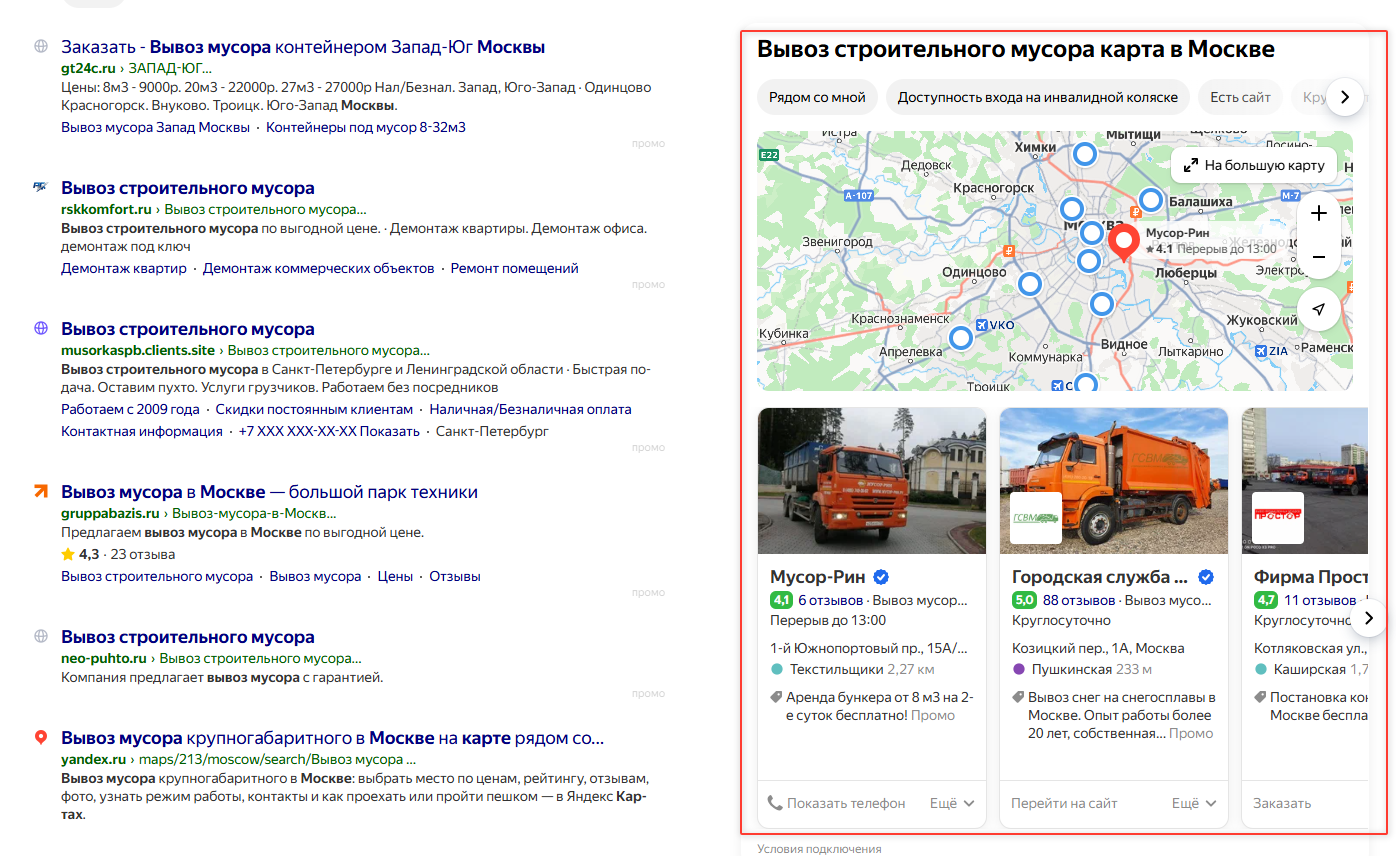The width and height of the screenshot is (1396, 856).
Task: Click the blue map marker near Химки
Action: point(1085,155)
